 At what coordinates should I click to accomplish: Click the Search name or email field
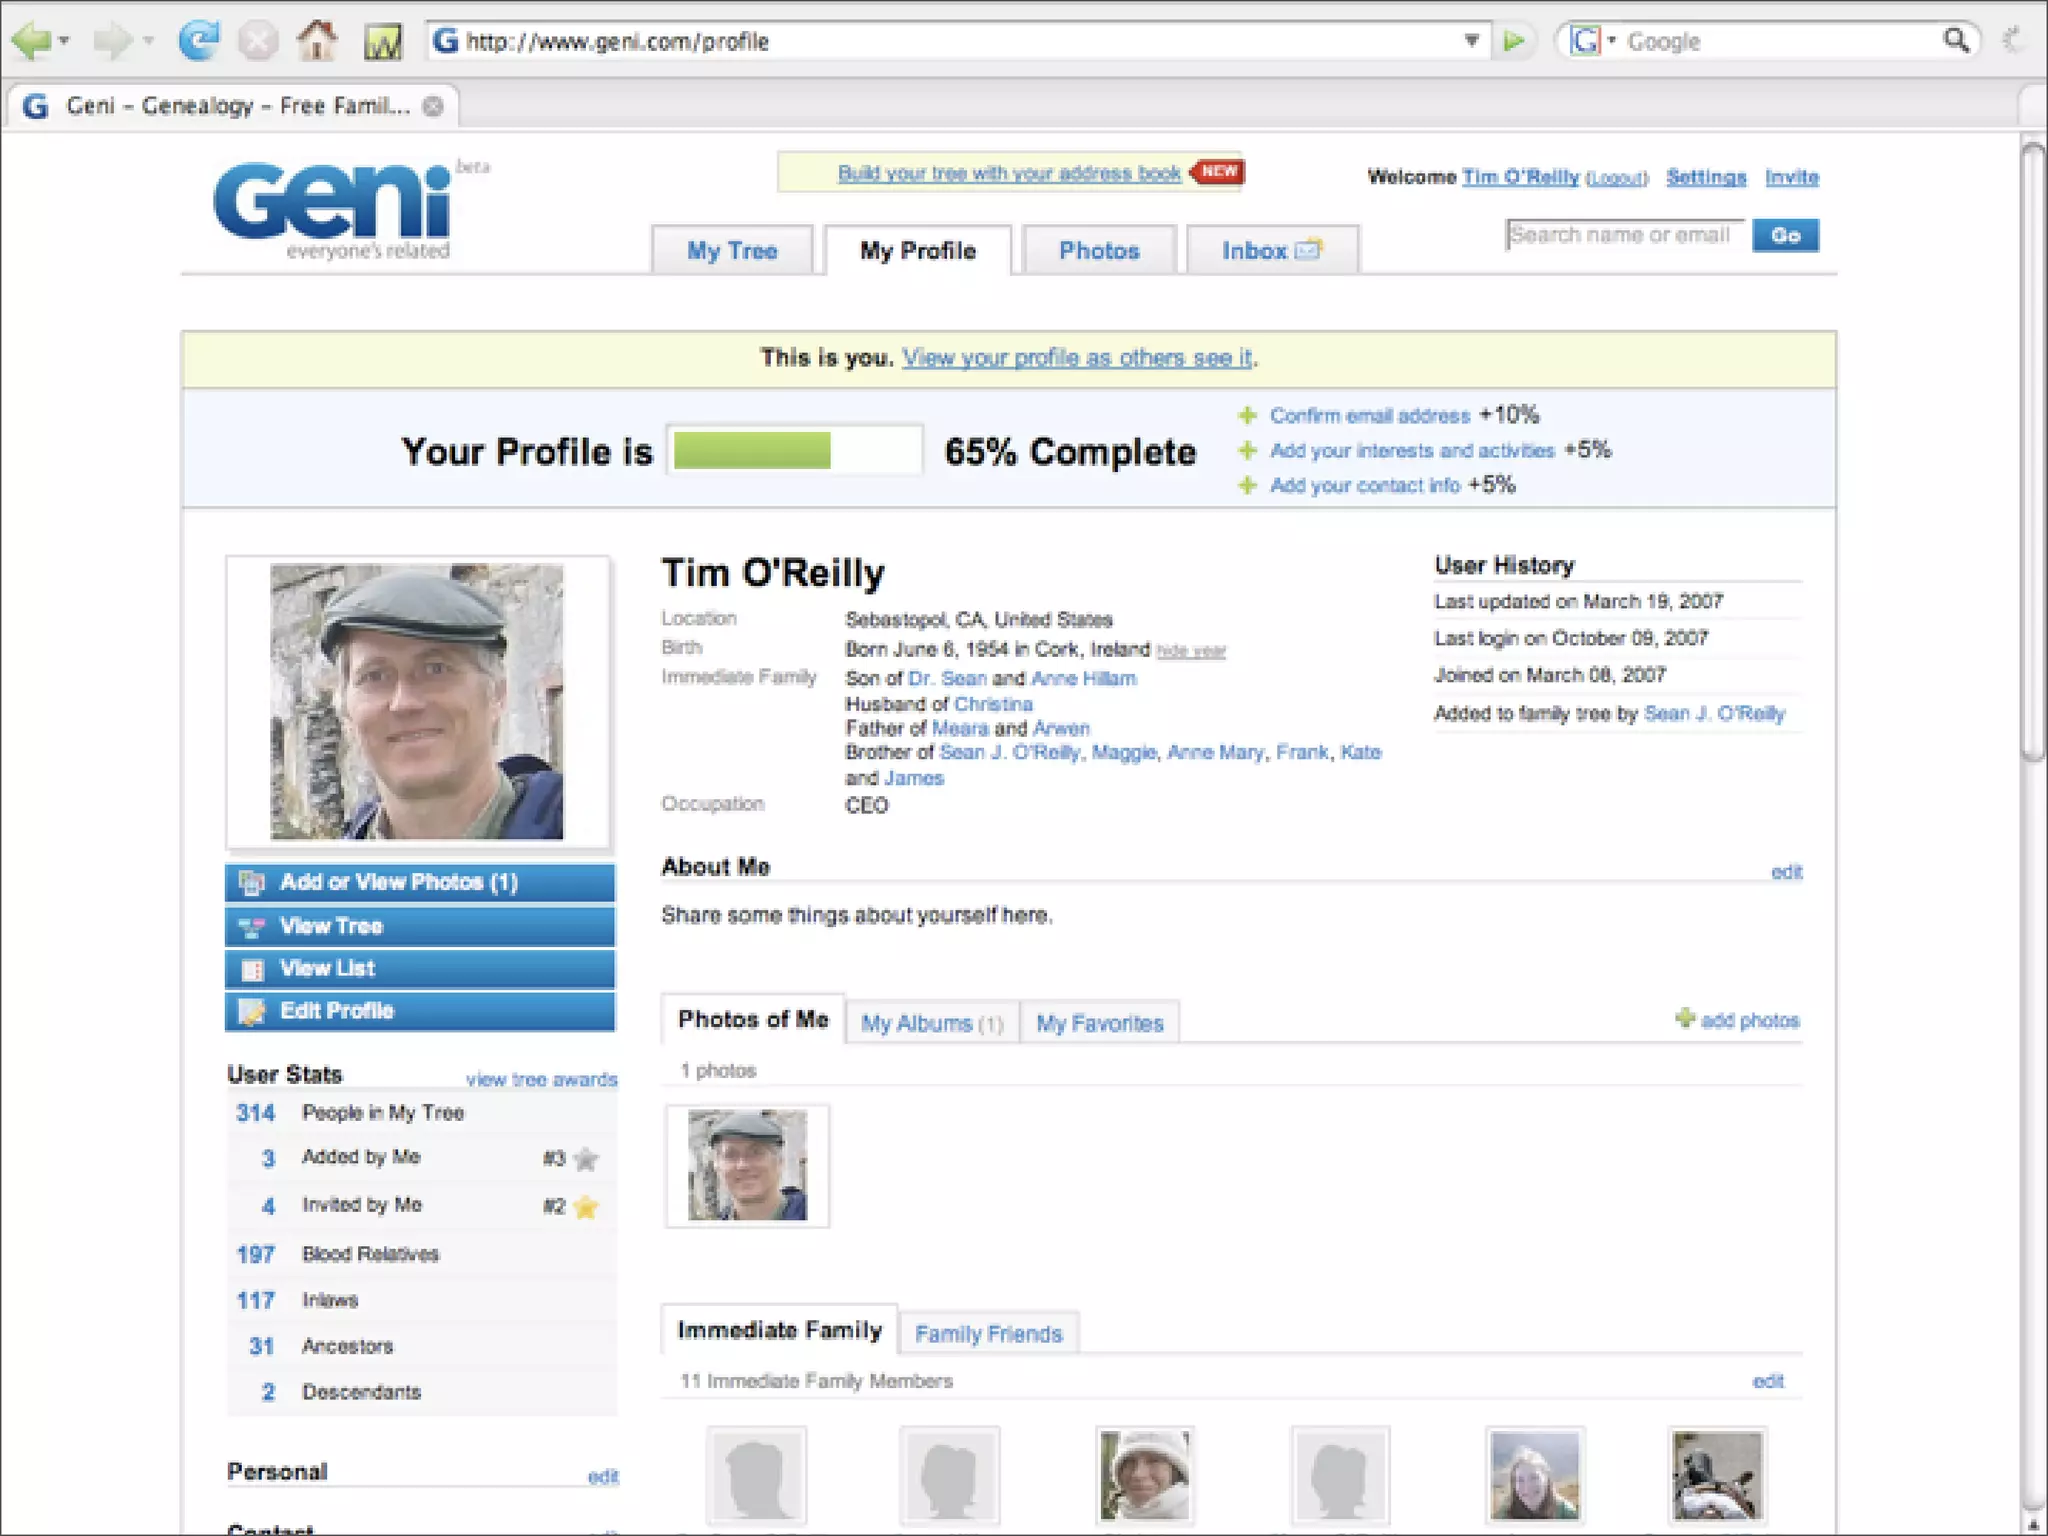[1624, 235]
